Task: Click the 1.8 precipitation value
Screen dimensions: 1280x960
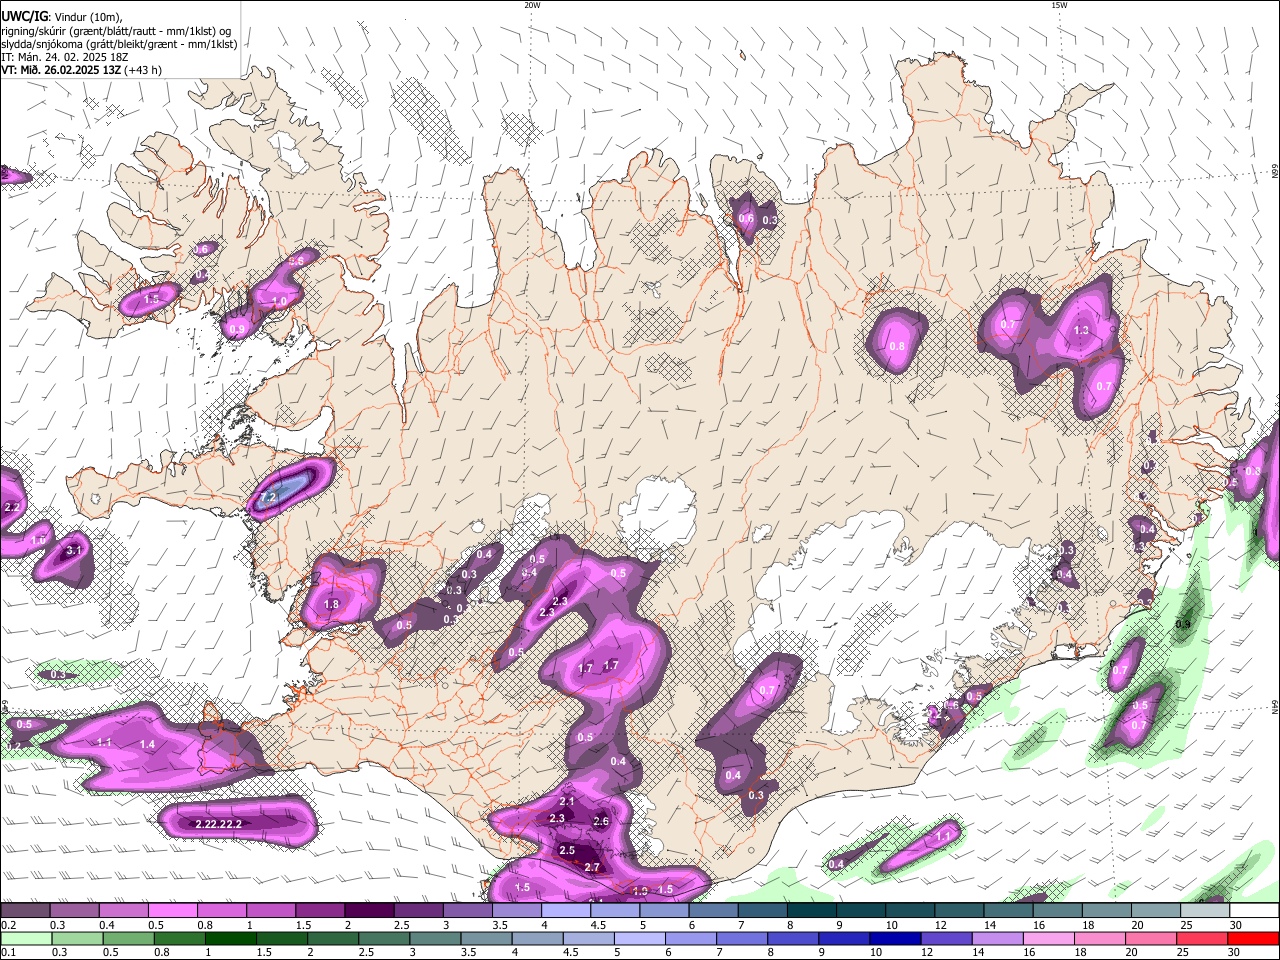Action: 332,605
